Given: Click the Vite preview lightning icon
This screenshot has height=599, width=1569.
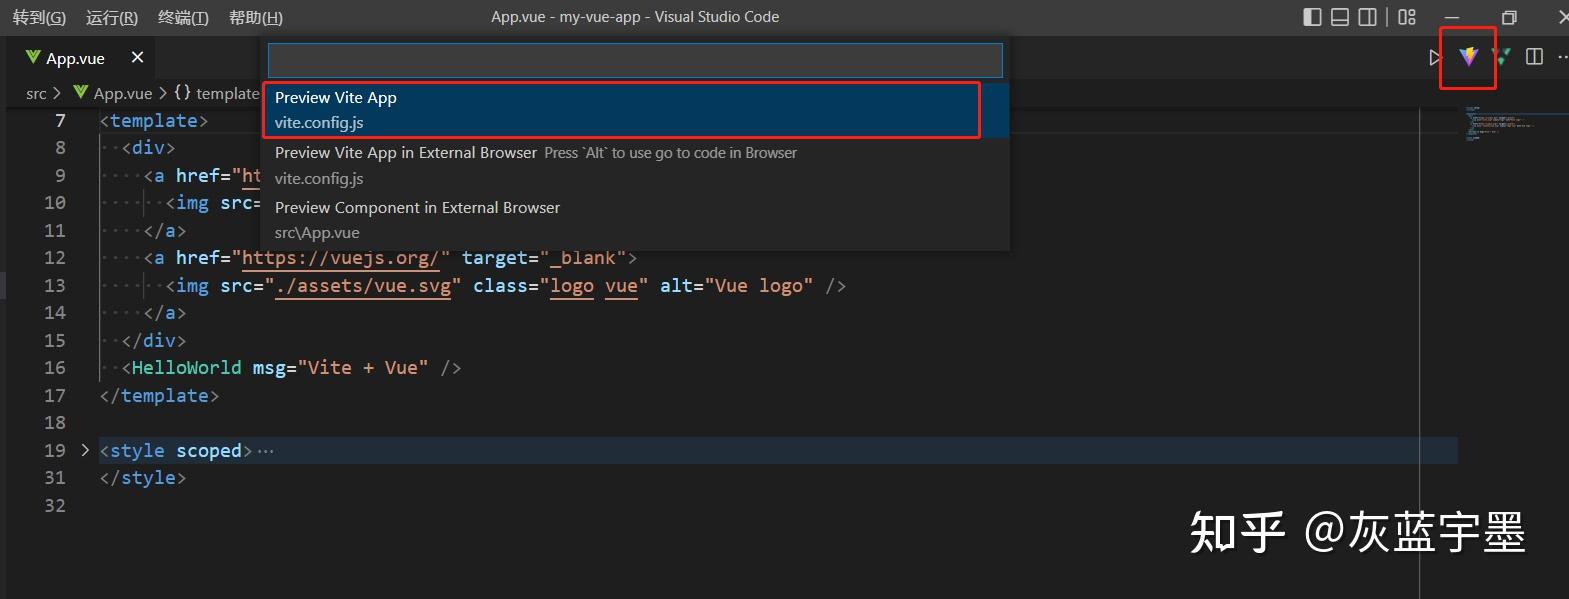Looking at the screenshot, I should tap(1468, 57).
